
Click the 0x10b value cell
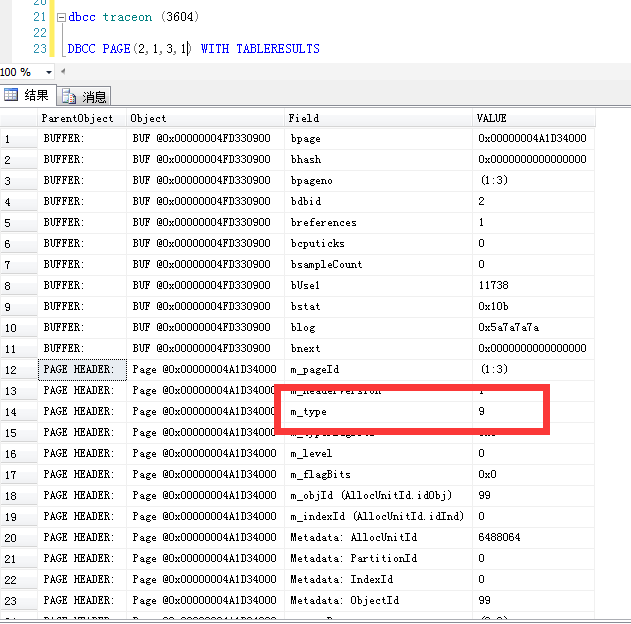click(533, 307)
